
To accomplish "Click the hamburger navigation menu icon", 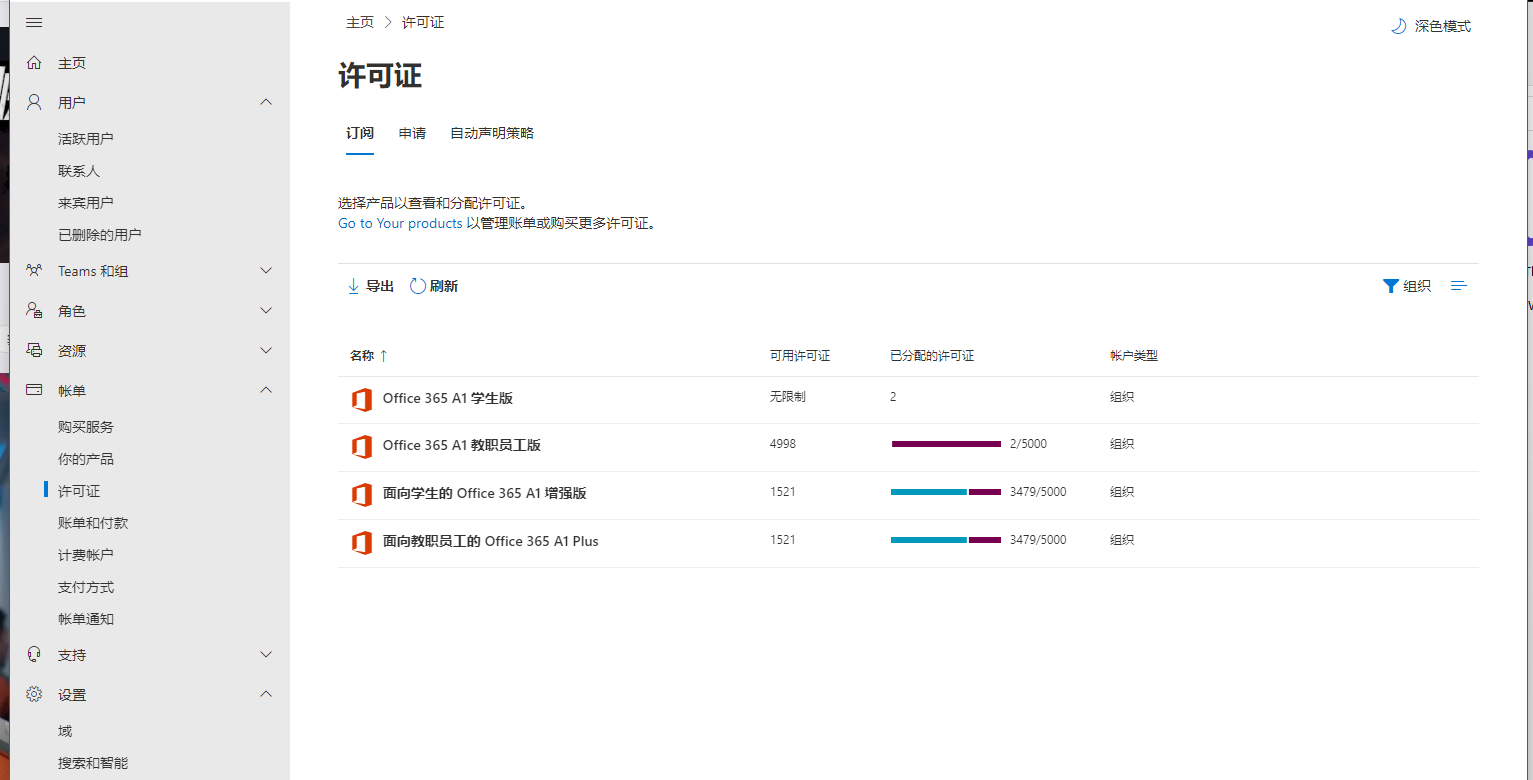I will pyautogui.click(x=34, y=22).
